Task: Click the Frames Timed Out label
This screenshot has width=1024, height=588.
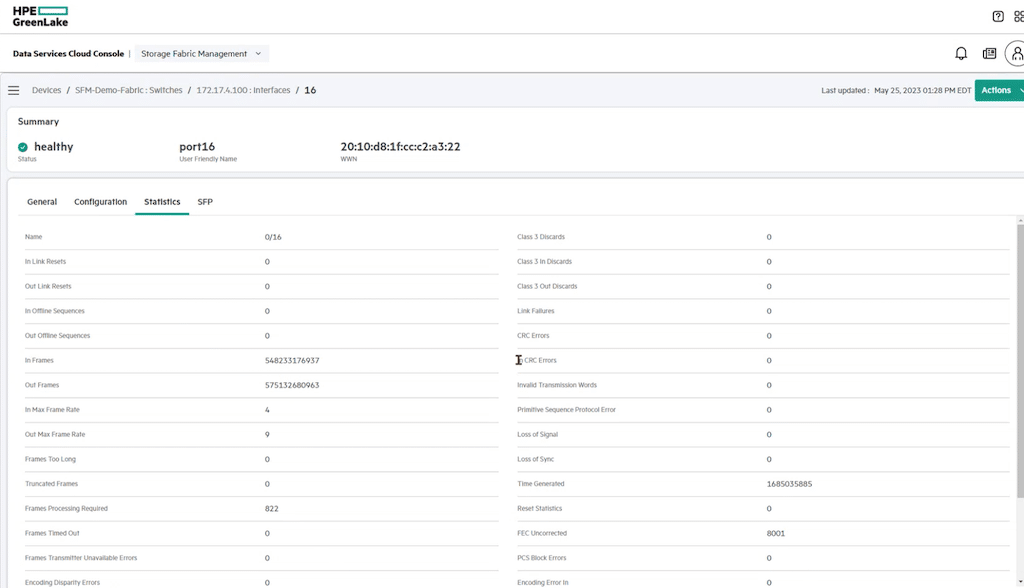Action: (x=52, y=534)
